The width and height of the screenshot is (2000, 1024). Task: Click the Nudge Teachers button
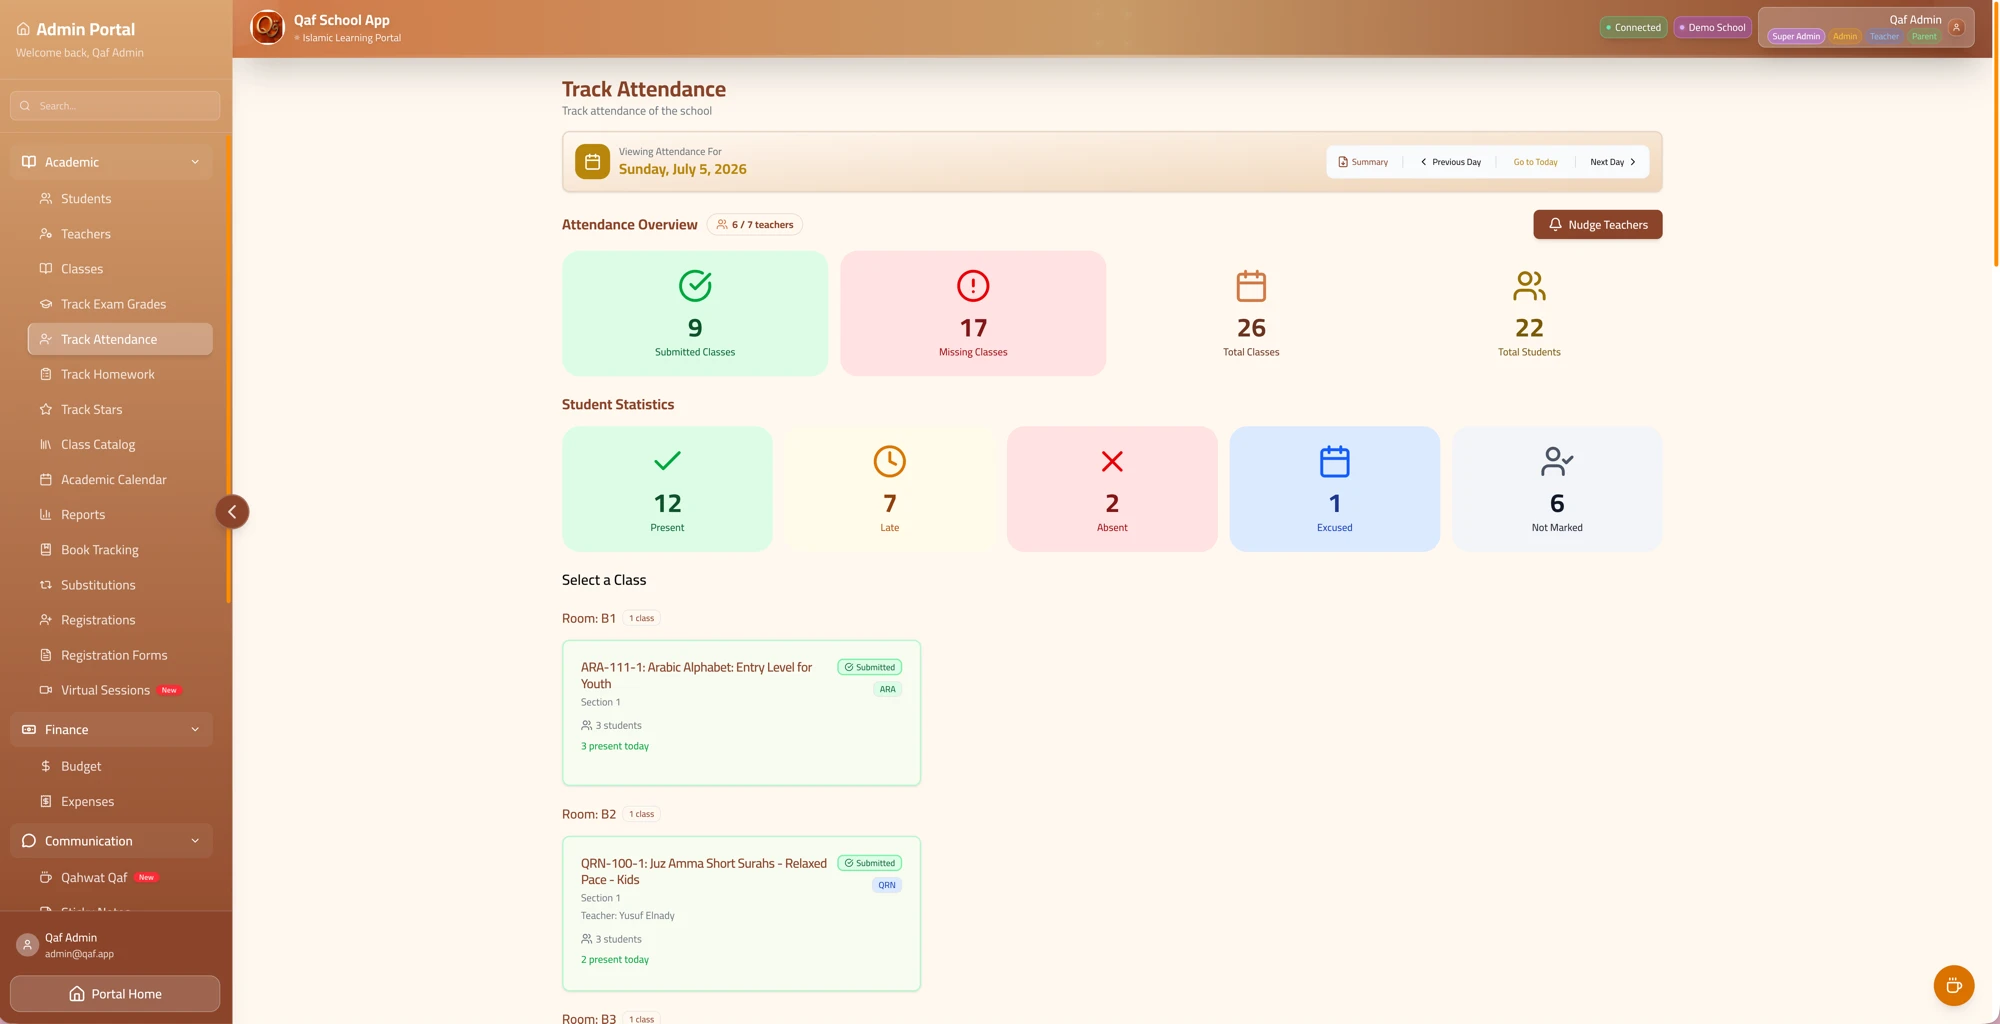(x=1597, y=225)
